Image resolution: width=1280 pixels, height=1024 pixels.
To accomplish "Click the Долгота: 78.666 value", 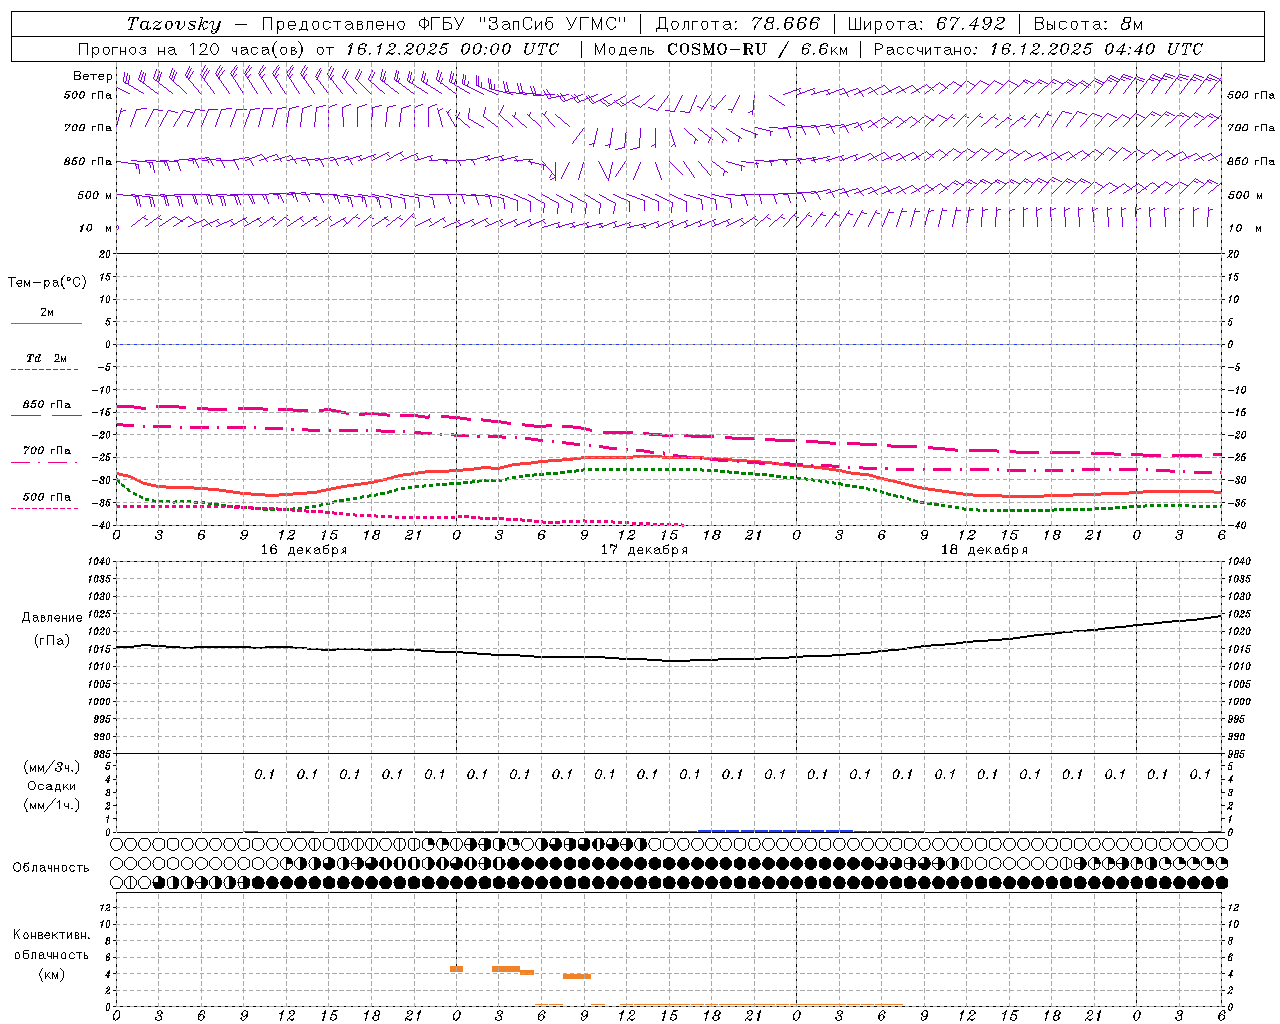I will 737,24.
